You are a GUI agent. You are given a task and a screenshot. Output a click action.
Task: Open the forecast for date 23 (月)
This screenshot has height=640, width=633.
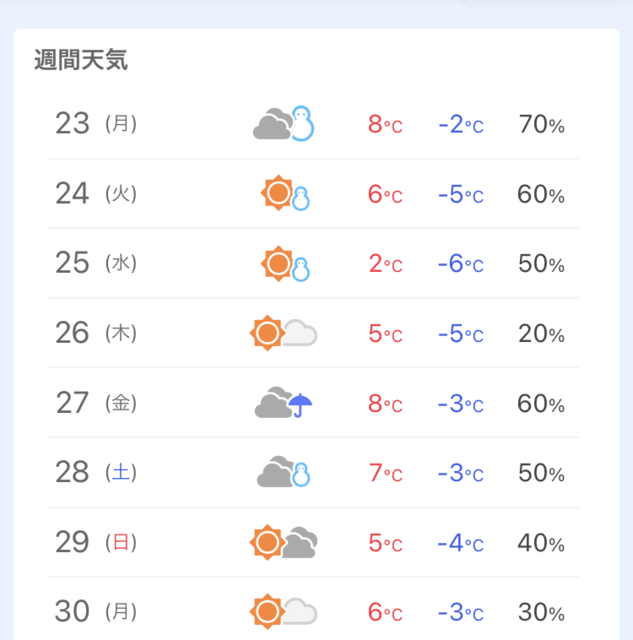coord(96,124)
